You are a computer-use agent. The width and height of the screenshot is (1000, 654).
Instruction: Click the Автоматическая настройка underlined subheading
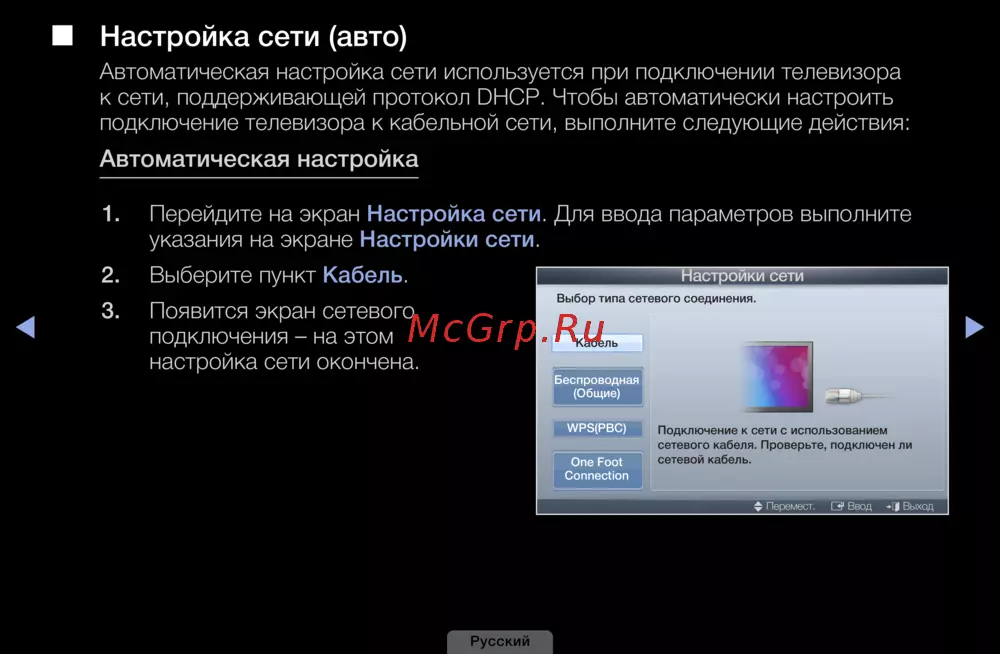[259, 159]
